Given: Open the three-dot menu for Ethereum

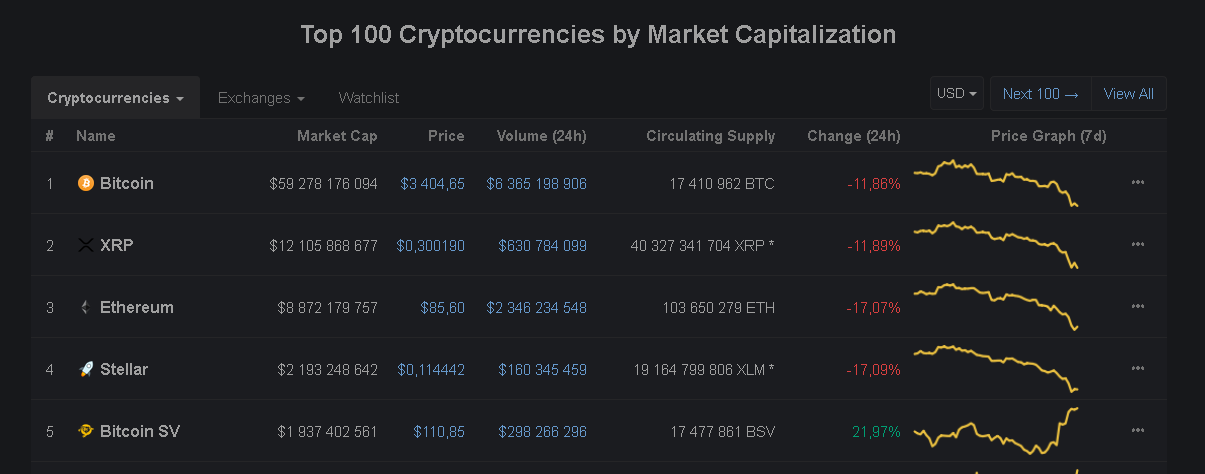Looking at the screenshot, I should point(1137,307).
